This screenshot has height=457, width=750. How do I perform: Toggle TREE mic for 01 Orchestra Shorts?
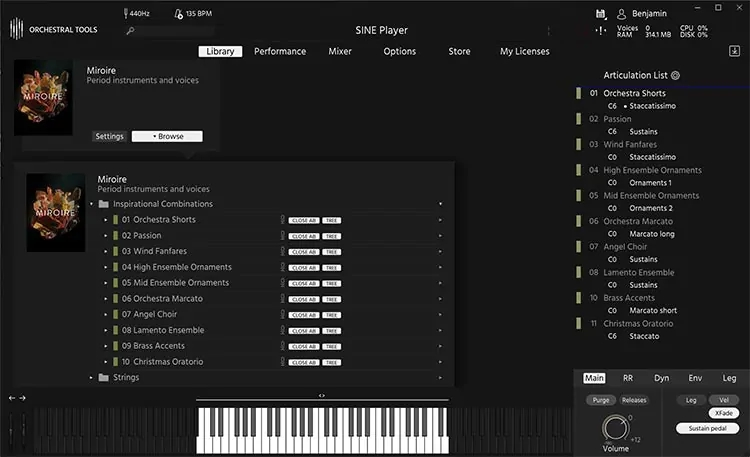coord(331,220)
